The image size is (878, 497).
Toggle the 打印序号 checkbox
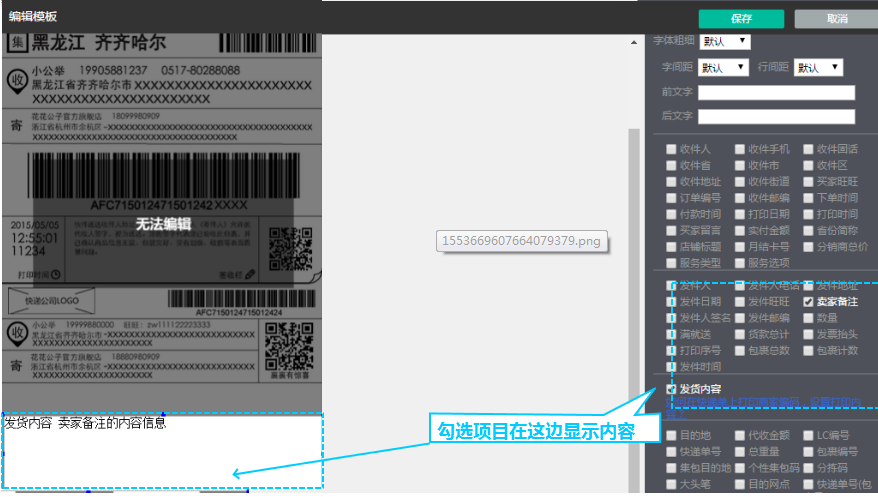click(x=671, y=351)
